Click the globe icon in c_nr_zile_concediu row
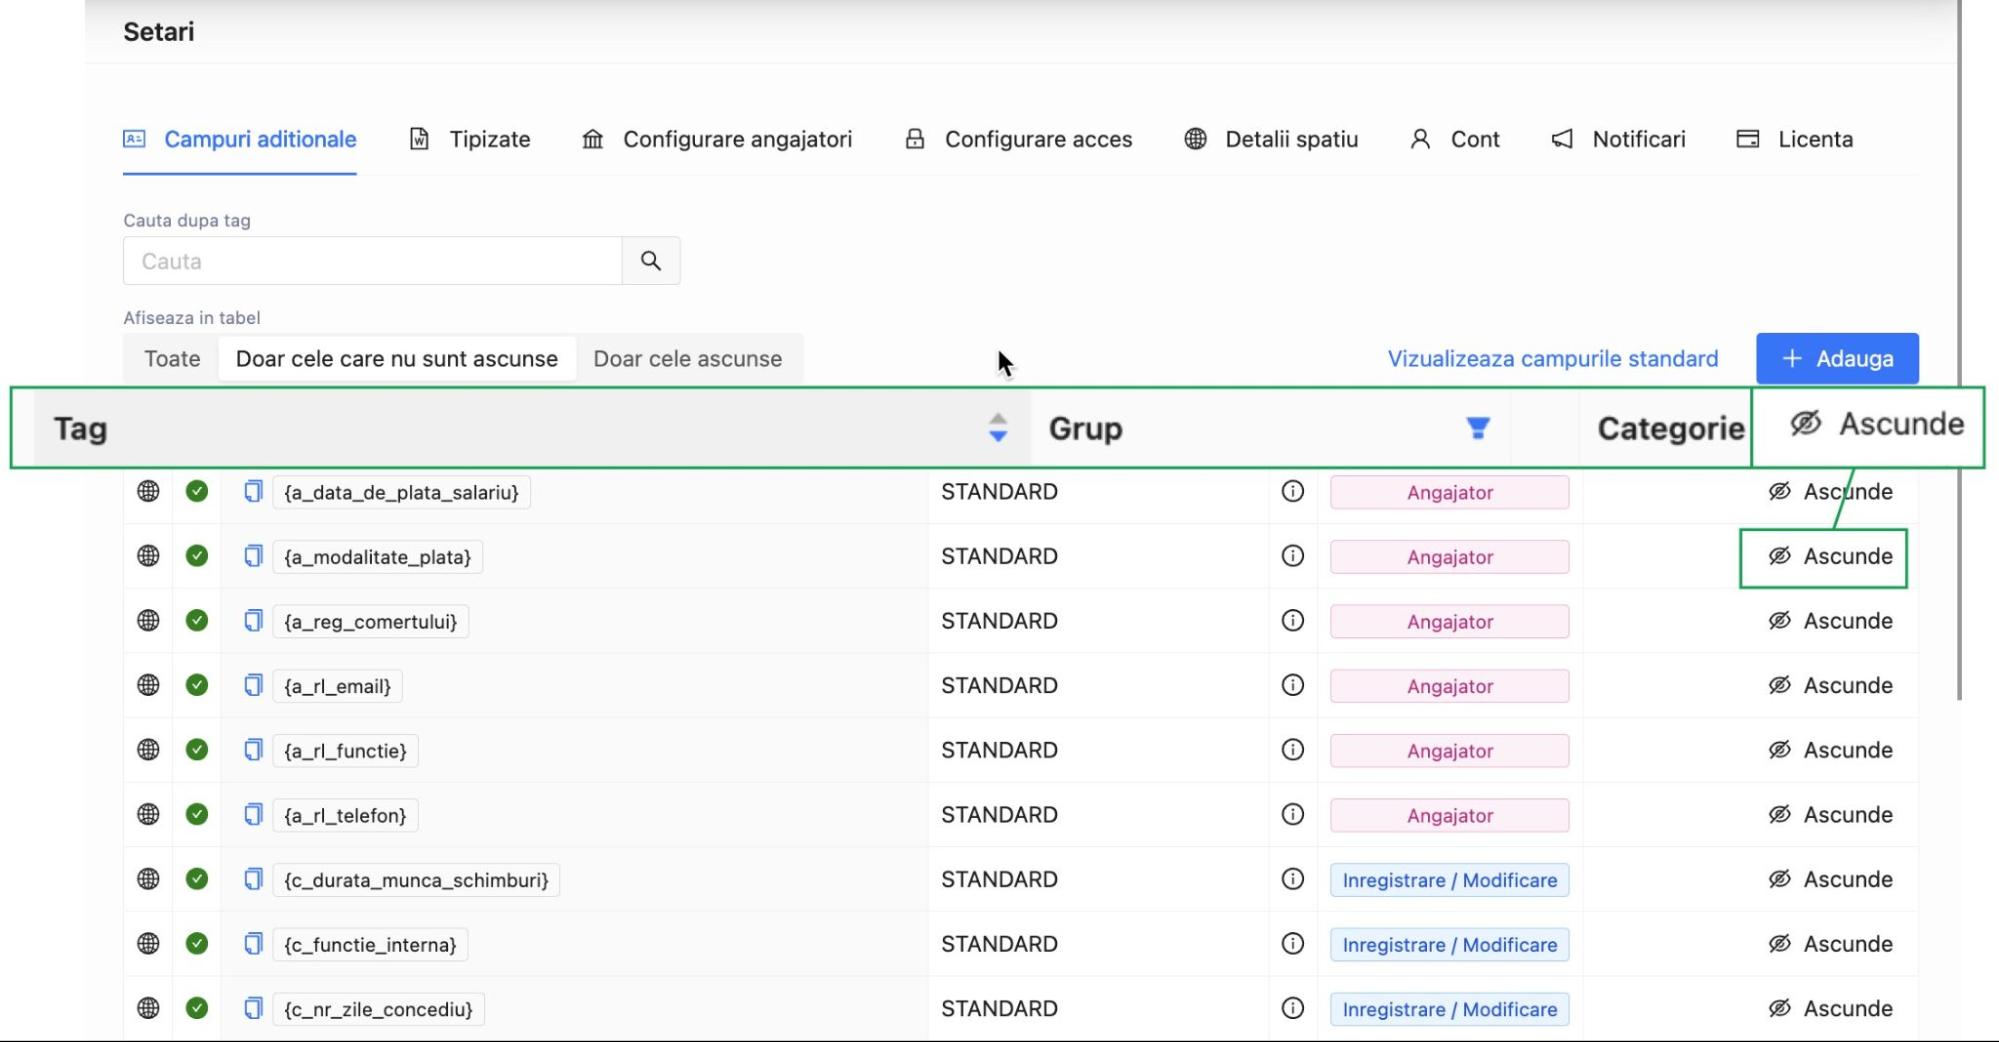Screen dimensions: 1999x1042 148,1008
